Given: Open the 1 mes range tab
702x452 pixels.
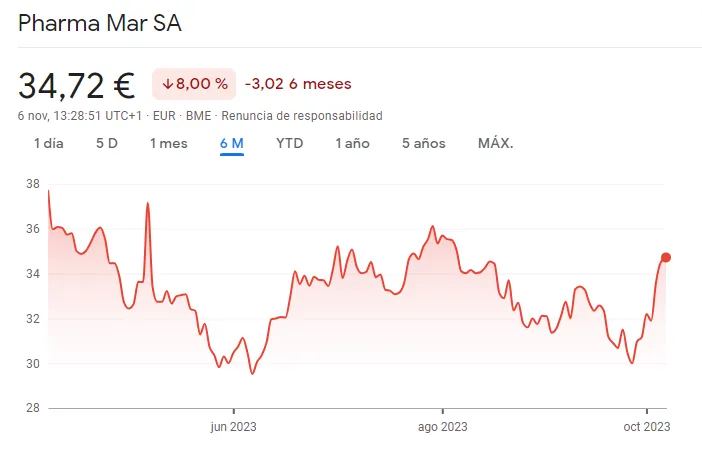Looking at the screenshot, I should tap(168, 143).
